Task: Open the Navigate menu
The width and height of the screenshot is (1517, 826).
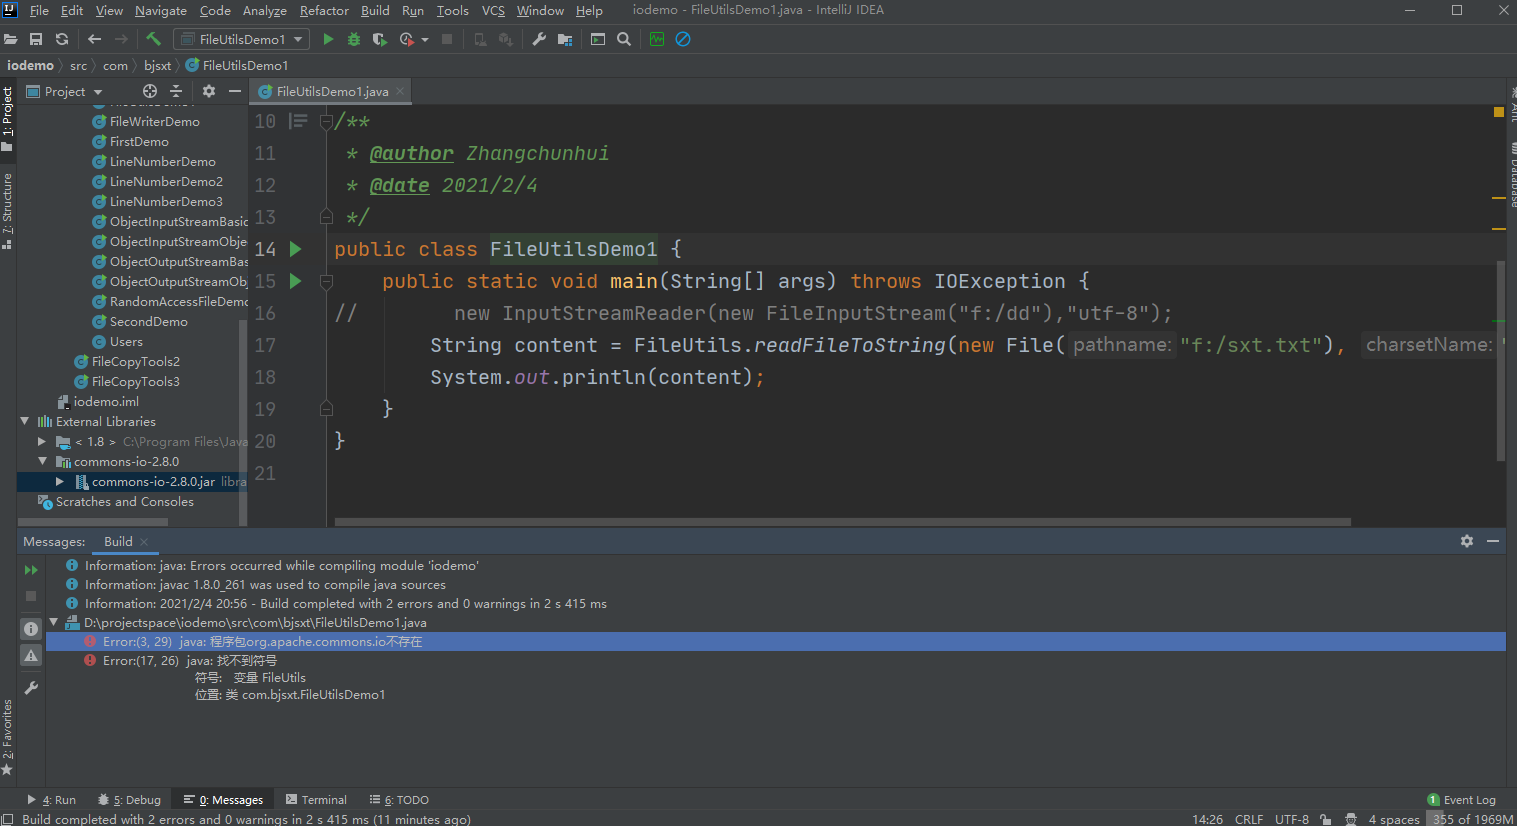Action: tap(160, 10)
